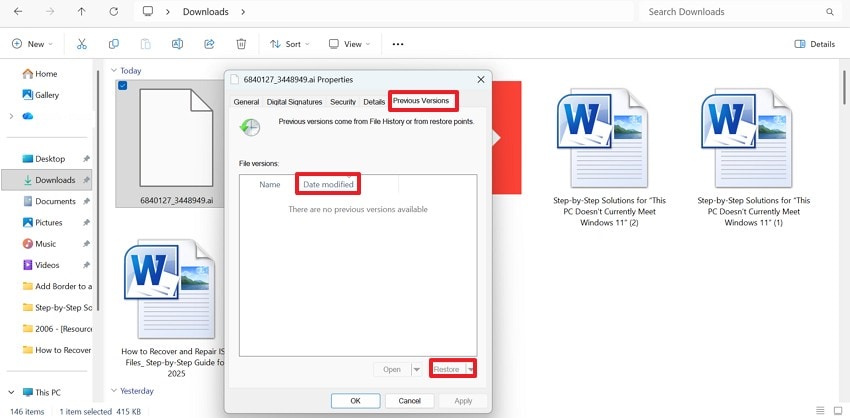
Task: Switch to the Digital Signatures tab
Action: click(294, 102)
